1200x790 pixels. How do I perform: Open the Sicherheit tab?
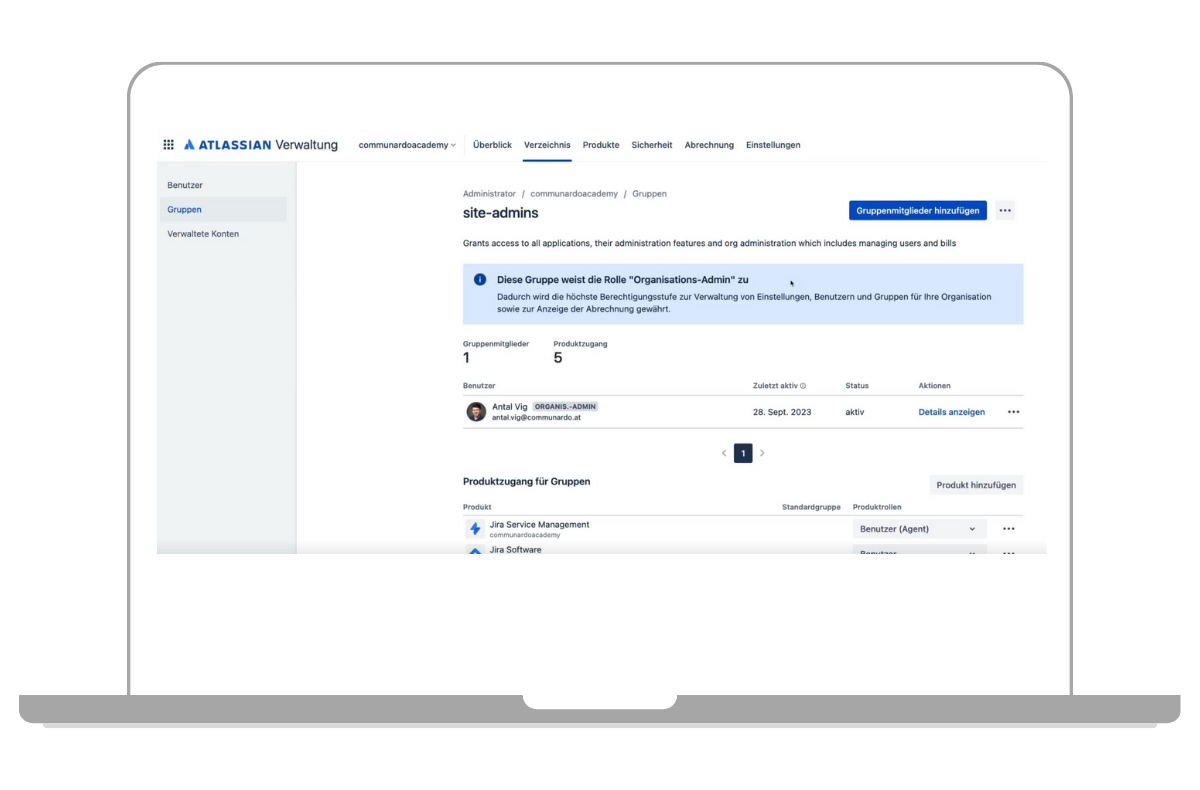pos(652,145)
